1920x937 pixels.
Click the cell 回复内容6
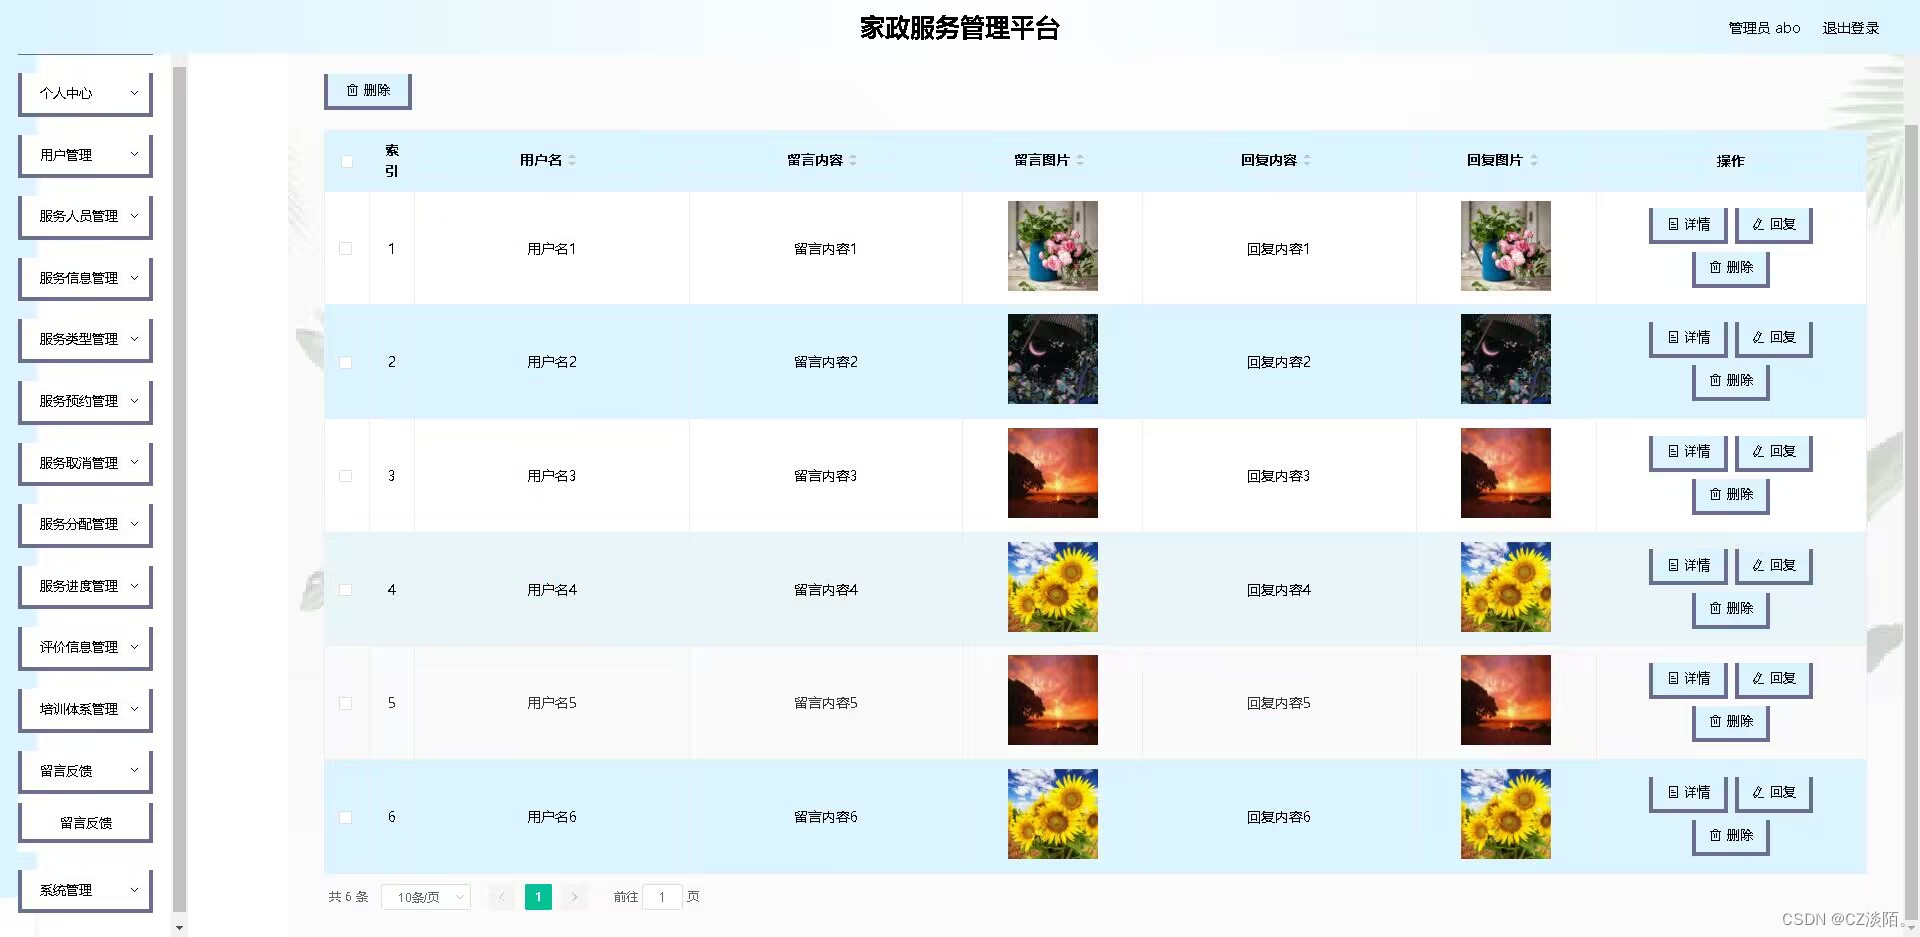(x=1279, y=817)
